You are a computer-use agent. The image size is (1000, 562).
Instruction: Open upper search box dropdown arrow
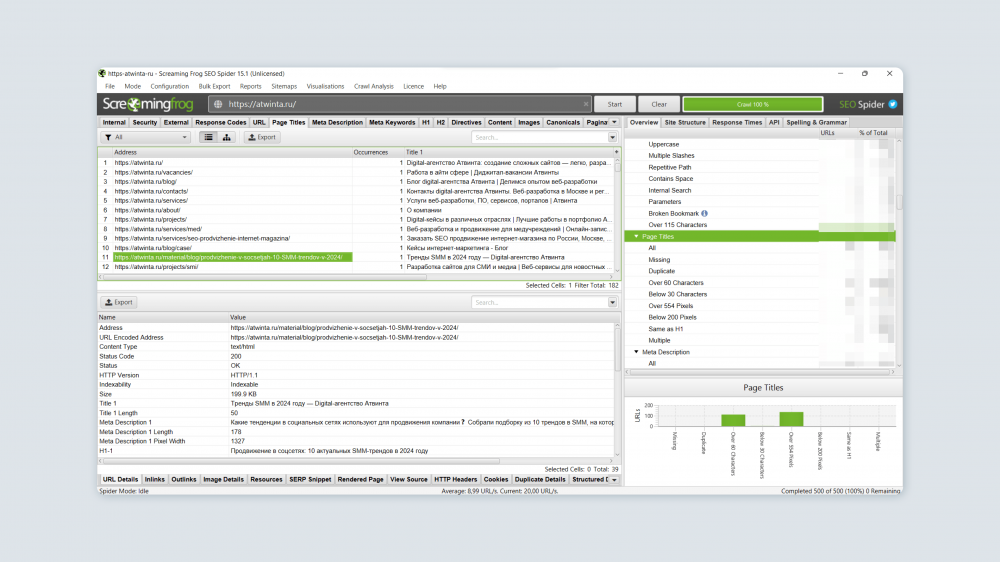pyautogui.click(x=612, y=137)
